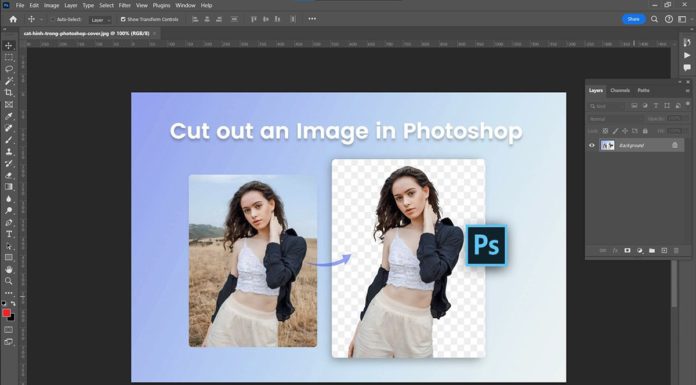
Task: Toggle Show Transform Controls checkbox
Action: click(123, 20)
